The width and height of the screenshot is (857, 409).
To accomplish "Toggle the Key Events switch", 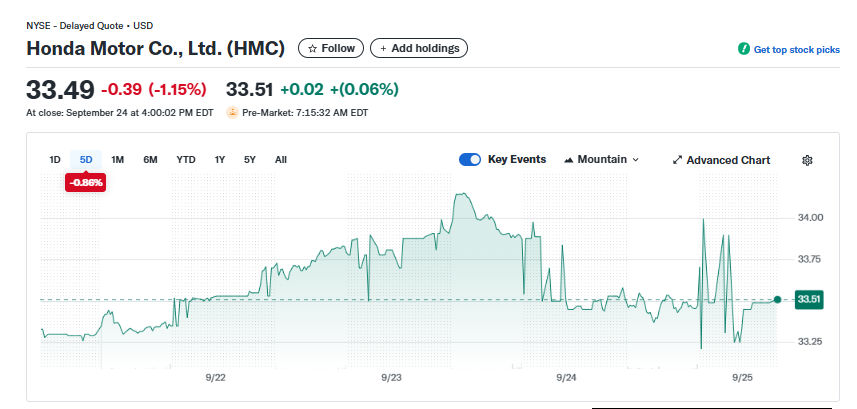I will click(x=470, y=160).
